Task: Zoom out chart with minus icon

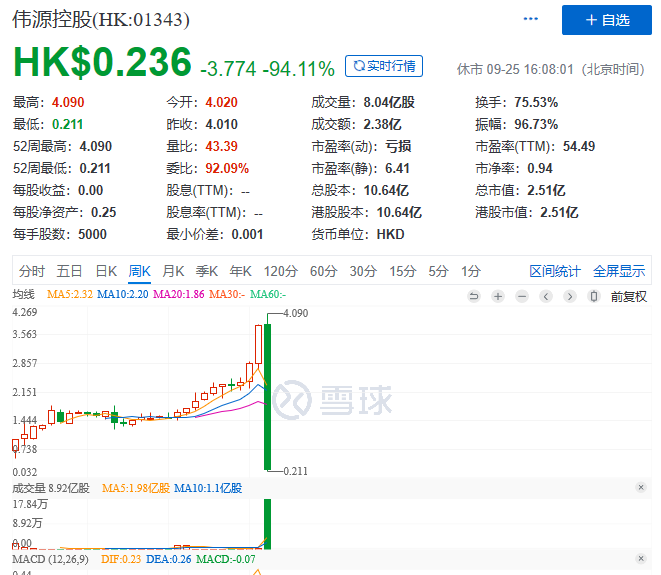Action: point(522,296)
